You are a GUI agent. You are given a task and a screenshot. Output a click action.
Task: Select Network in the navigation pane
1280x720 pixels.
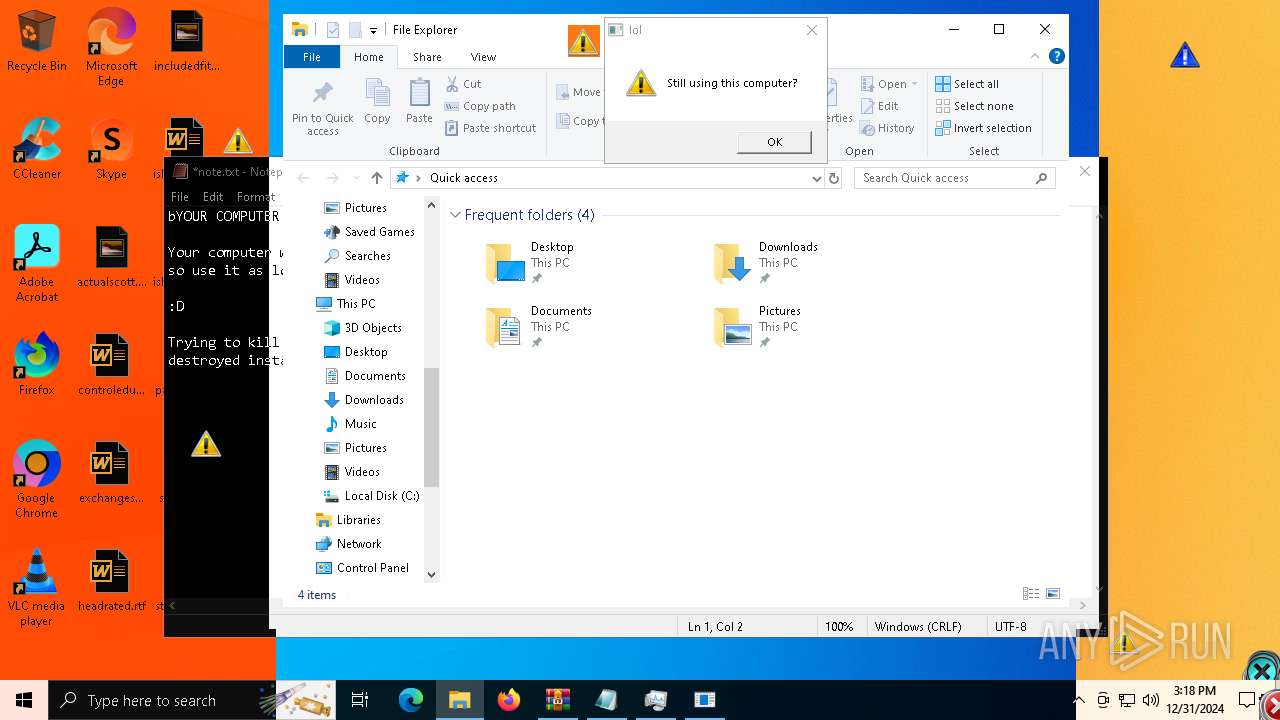(x=348, y=544)
